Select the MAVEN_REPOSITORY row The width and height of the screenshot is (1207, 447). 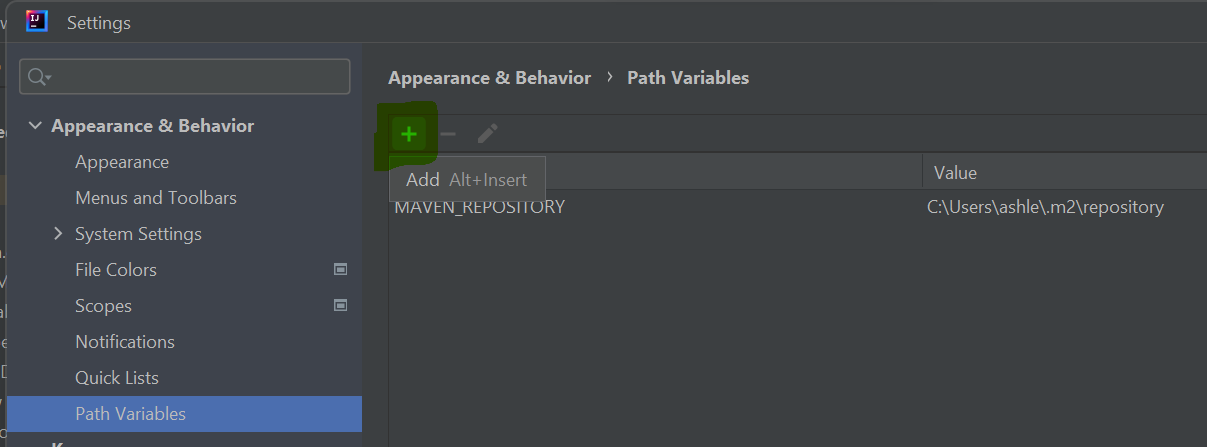(x=798, y=207)
